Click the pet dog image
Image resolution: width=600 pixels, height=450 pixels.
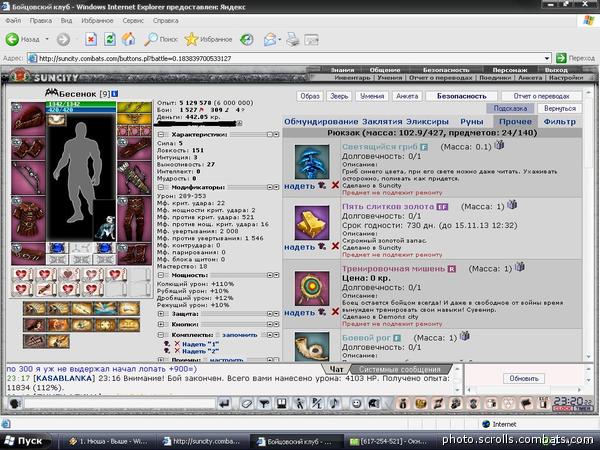[104, 227]
